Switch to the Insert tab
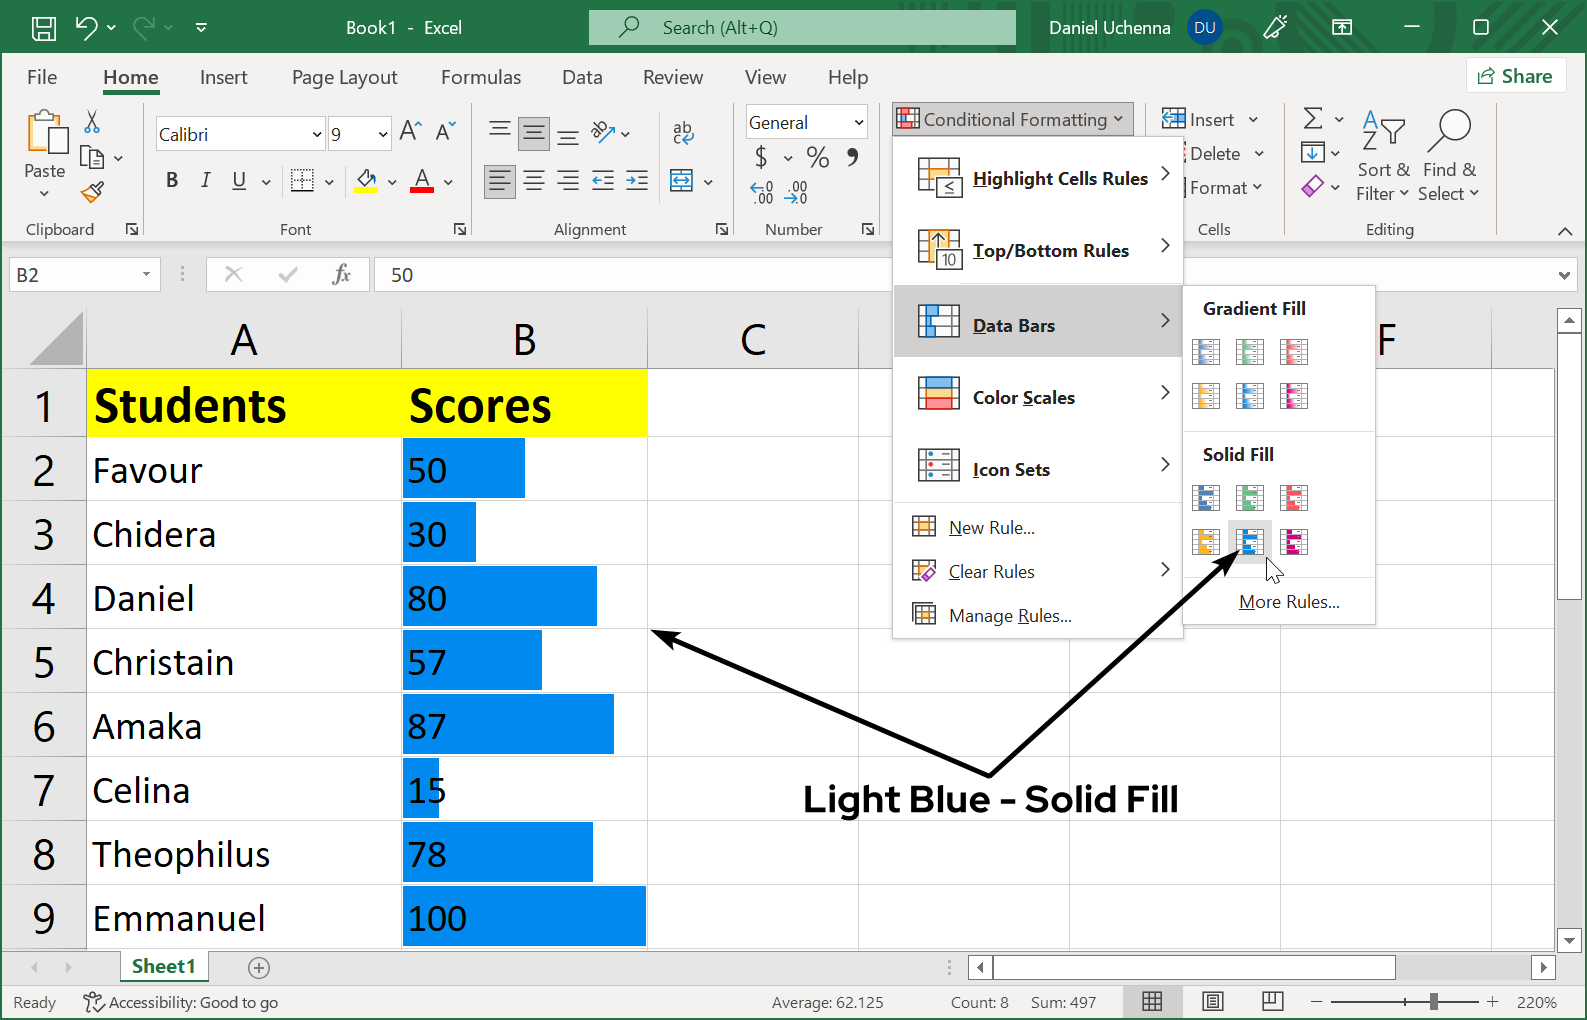Viewport: 1587px width, 1020px height. [x=223, y=77]
